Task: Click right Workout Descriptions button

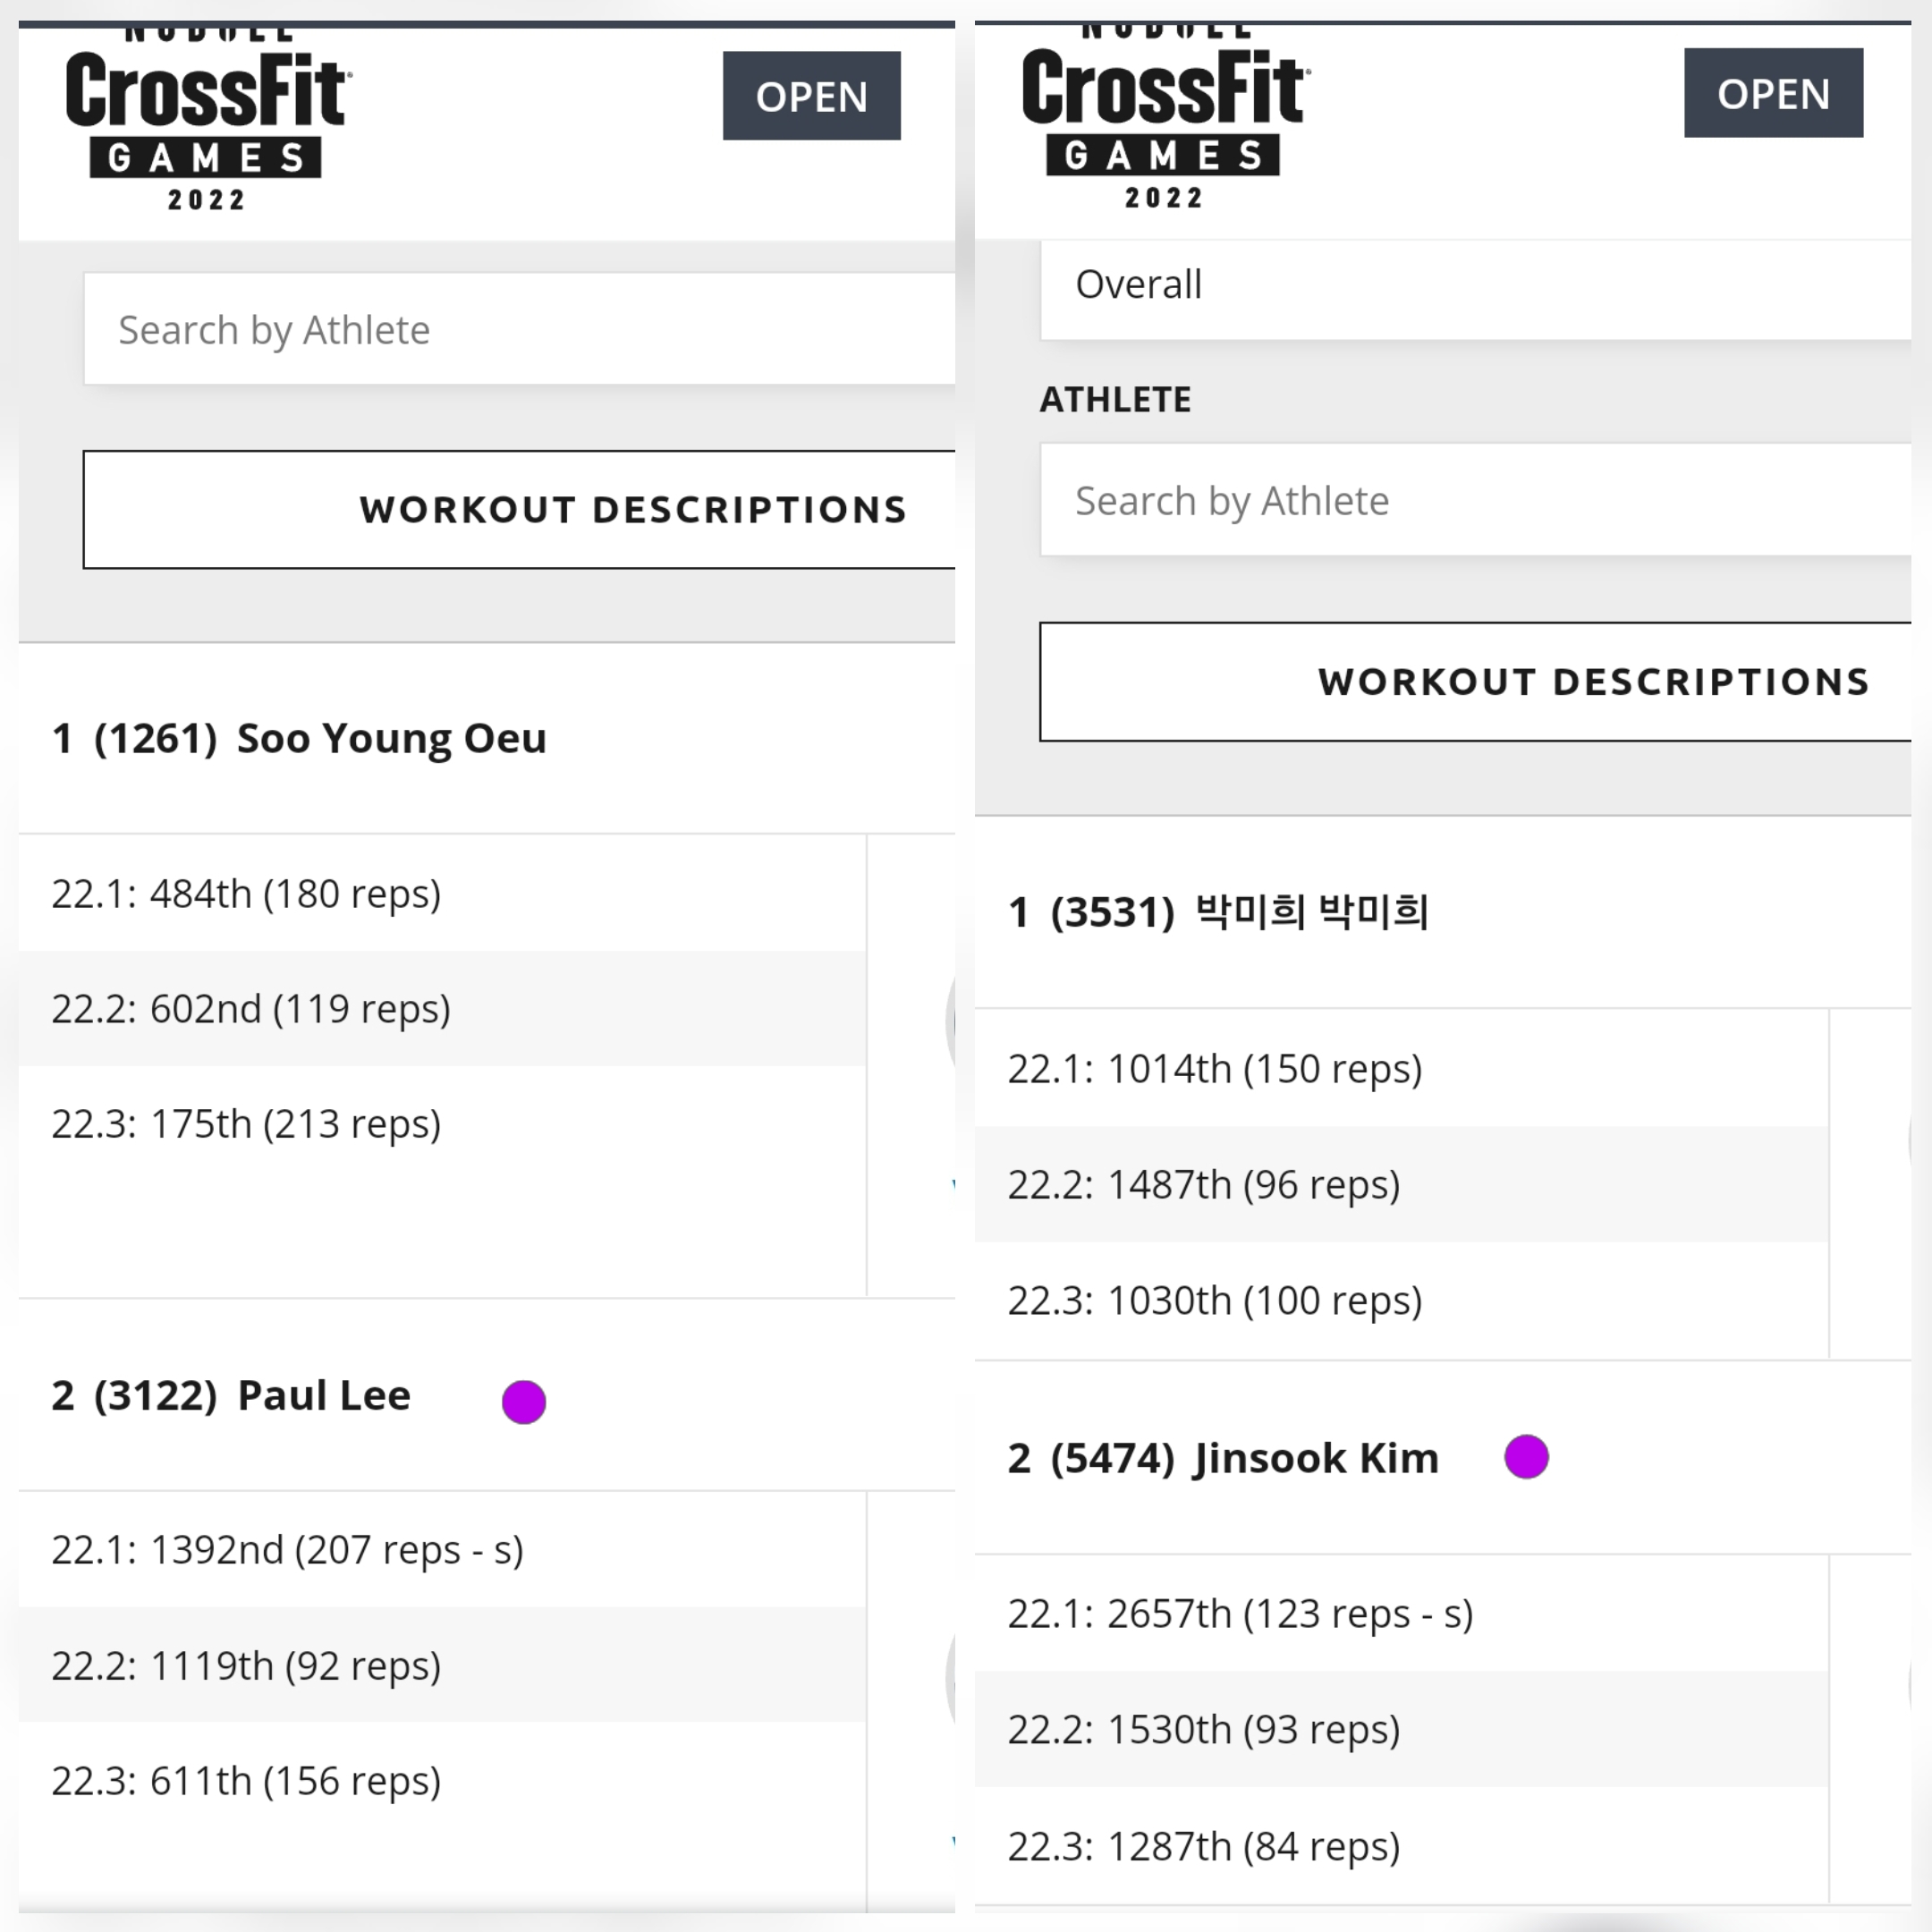Action: click(1475, 681)
